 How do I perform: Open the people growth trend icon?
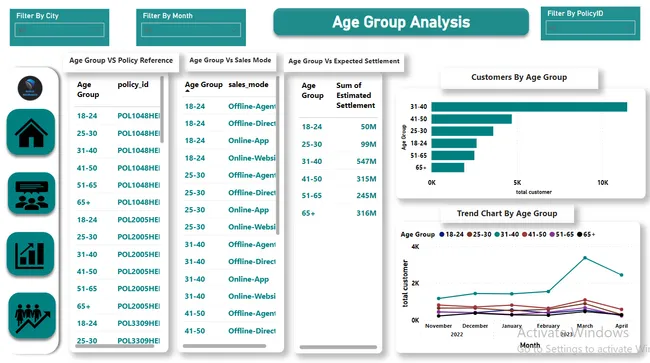pyautogui.click(x=32, y=316)
